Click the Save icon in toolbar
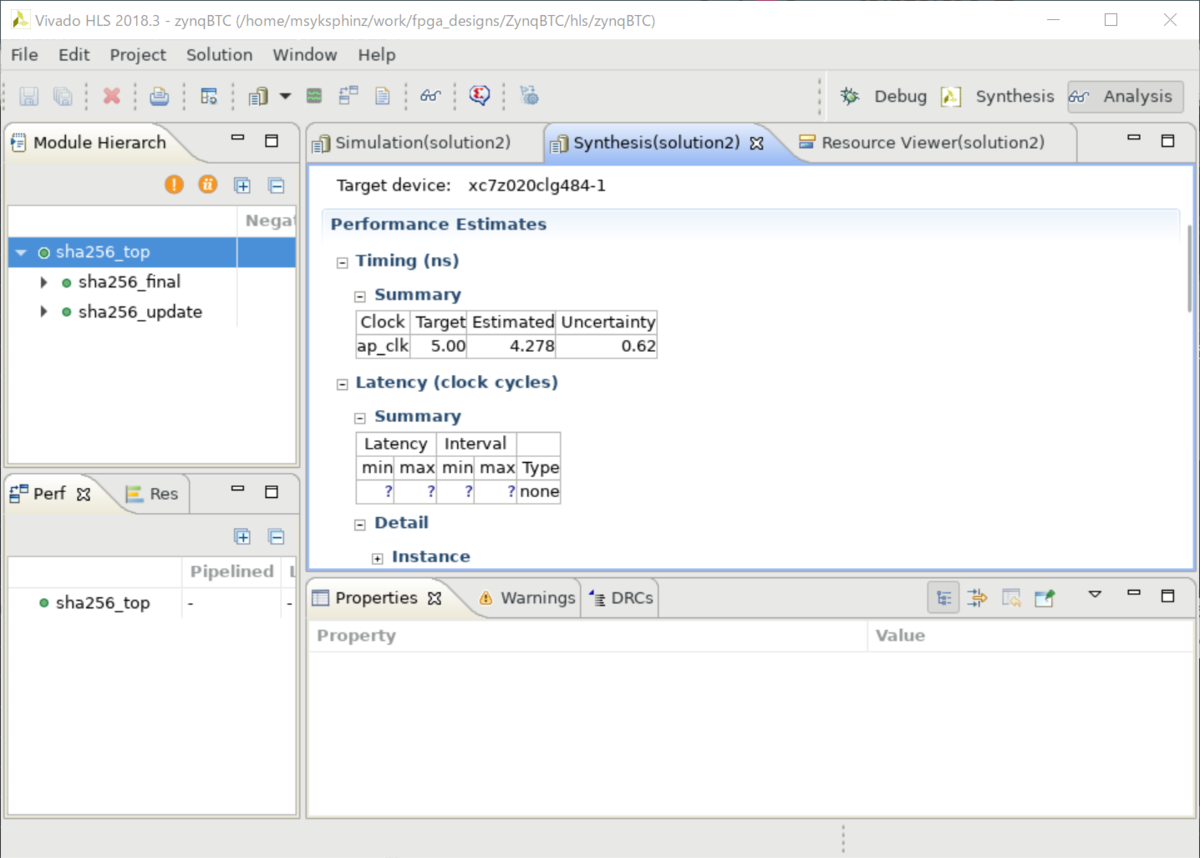This screenshot has width=1200, height=858. click(x=29, y=96)
